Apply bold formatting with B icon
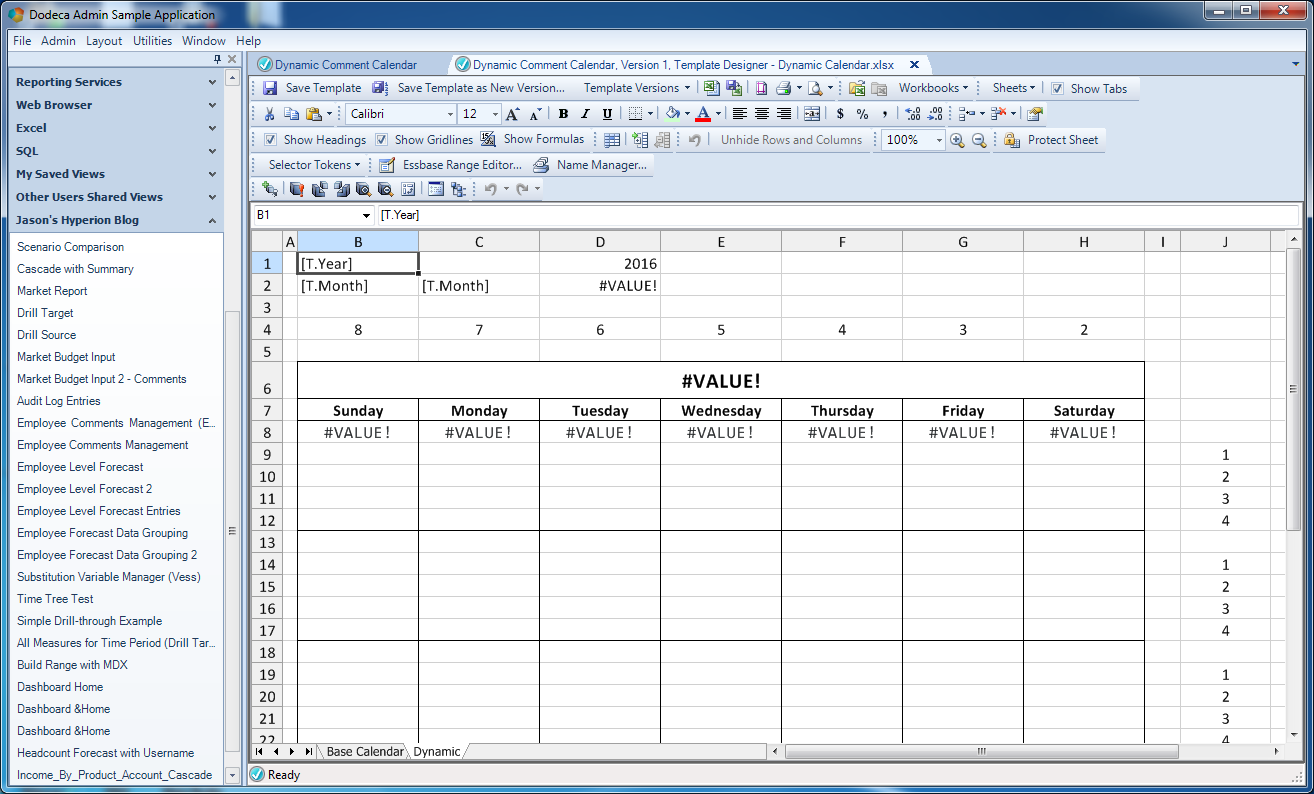This screenshot has height=794, width=1314. [x=563, y=114]
